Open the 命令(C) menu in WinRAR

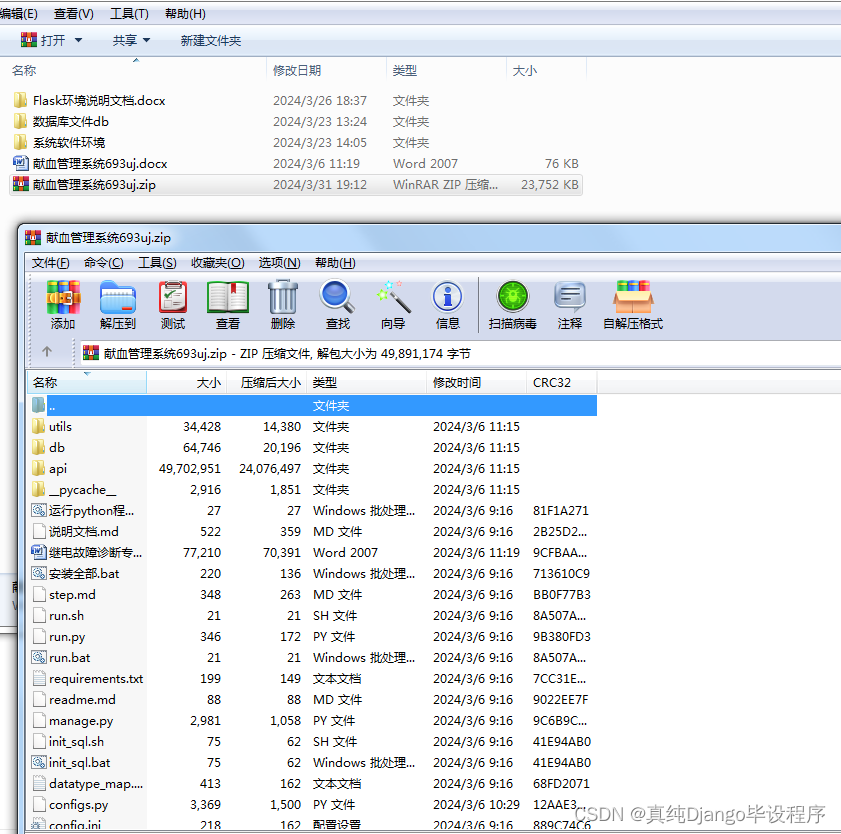(104, 263)
